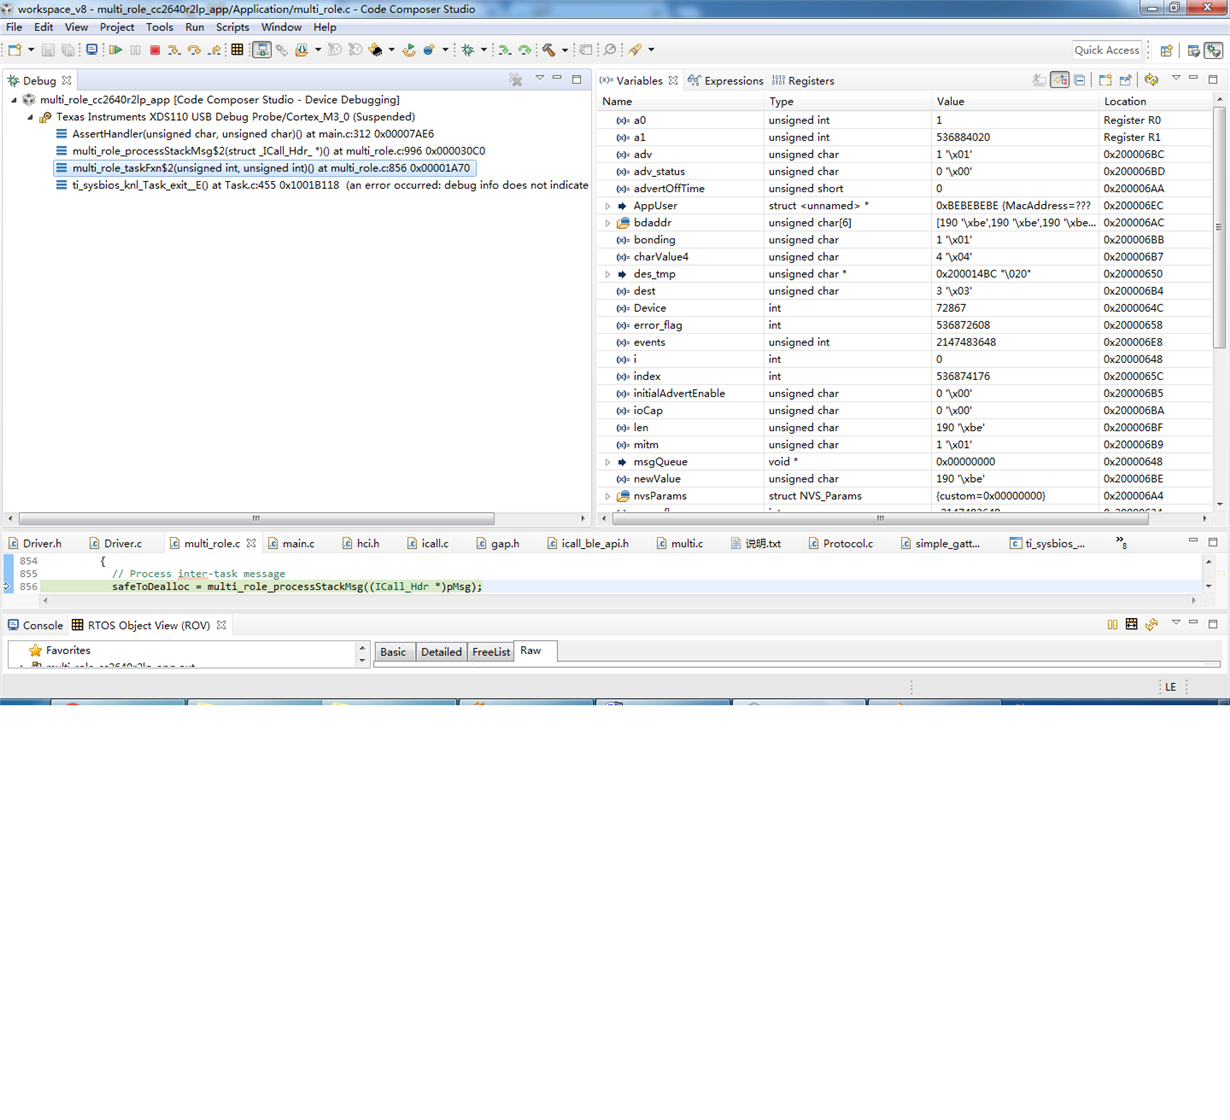Click the hammer Build icon

tap(547, 49)
